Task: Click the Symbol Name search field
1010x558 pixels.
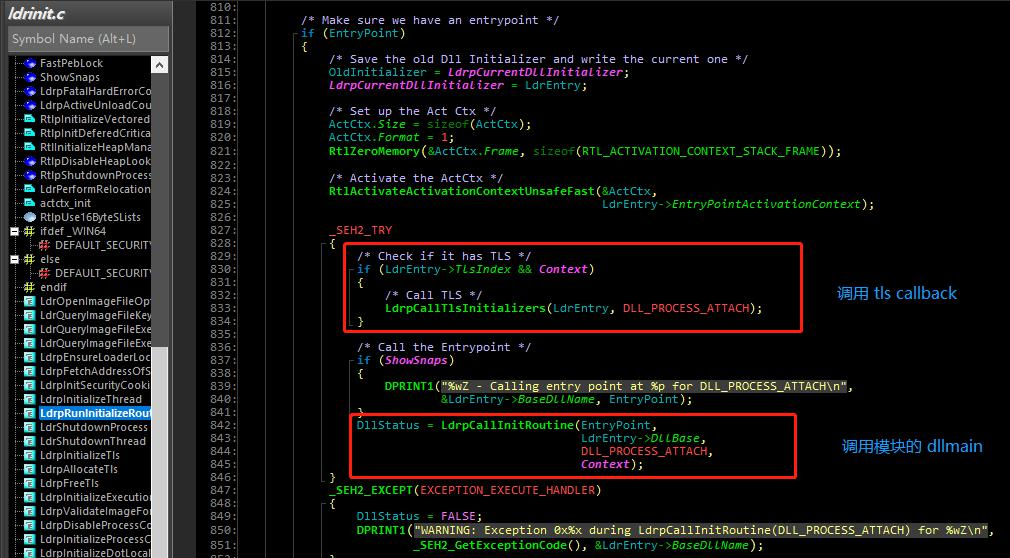Action: [x=87, y=39]
